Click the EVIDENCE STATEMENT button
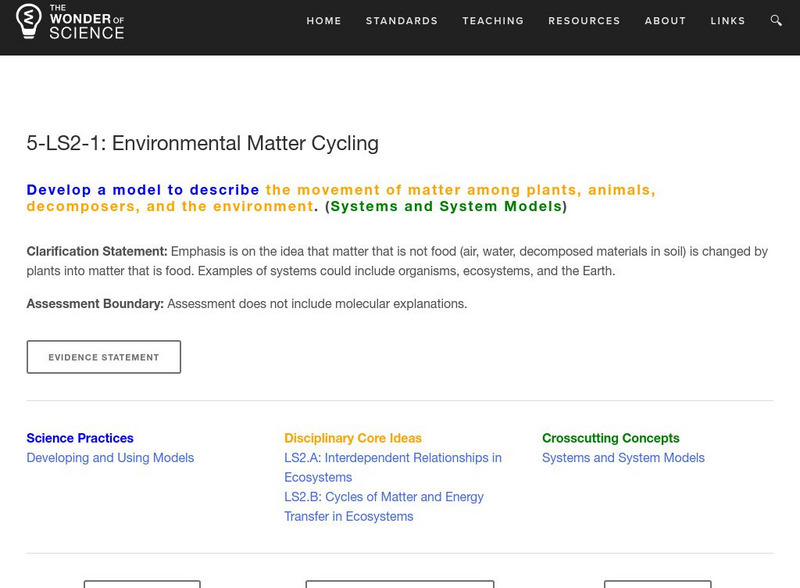The width and height of the screenshot is (800, 588). tap(104, 356)
